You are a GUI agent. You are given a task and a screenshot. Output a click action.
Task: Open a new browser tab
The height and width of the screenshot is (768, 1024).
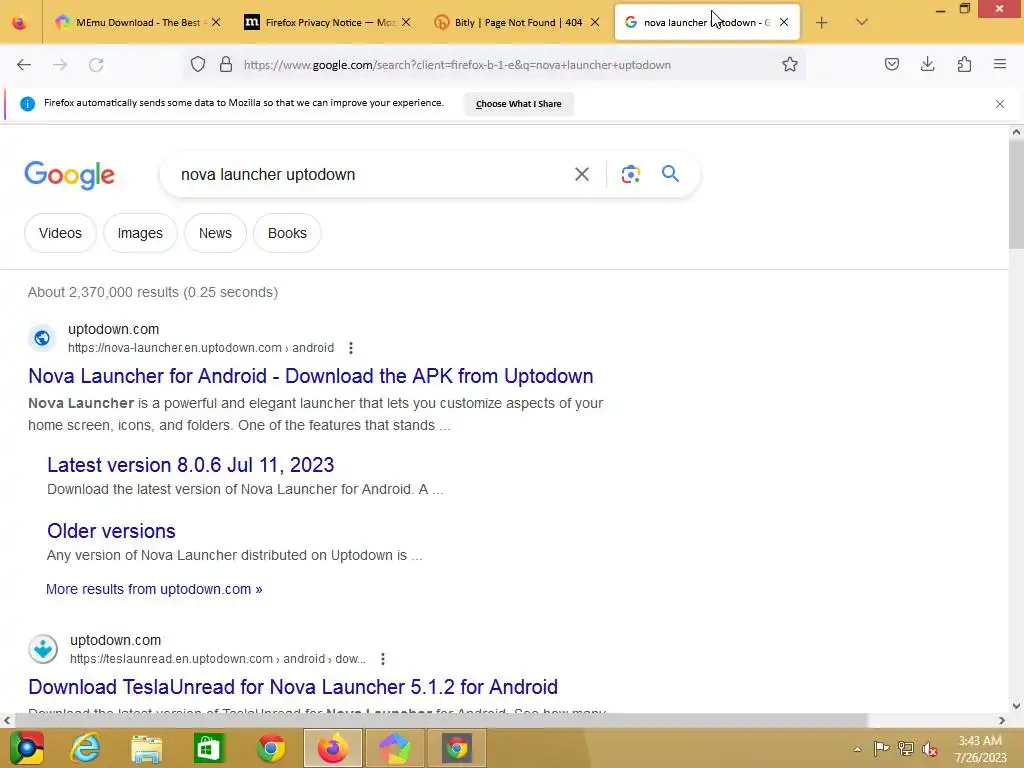point(822,23)
